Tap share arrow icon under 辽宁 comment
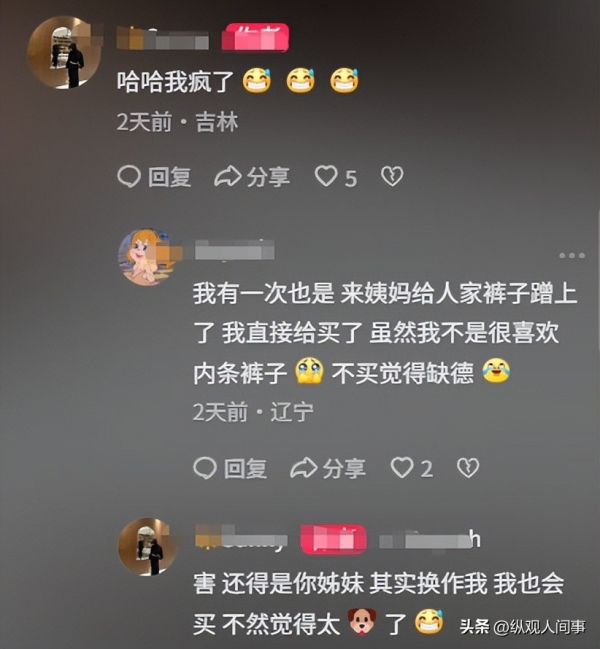Screen dimensions: 600x649 coord(303,468)
